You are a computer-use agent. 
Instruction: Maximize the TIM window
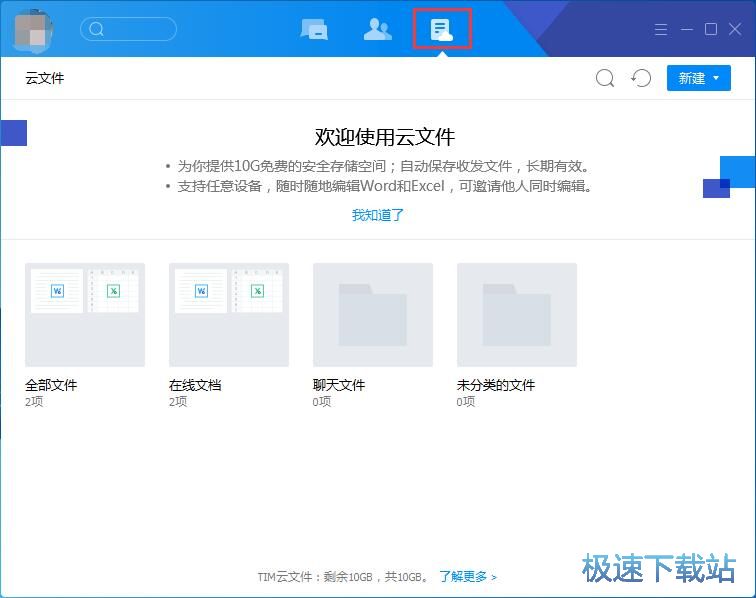coord(711,30)
